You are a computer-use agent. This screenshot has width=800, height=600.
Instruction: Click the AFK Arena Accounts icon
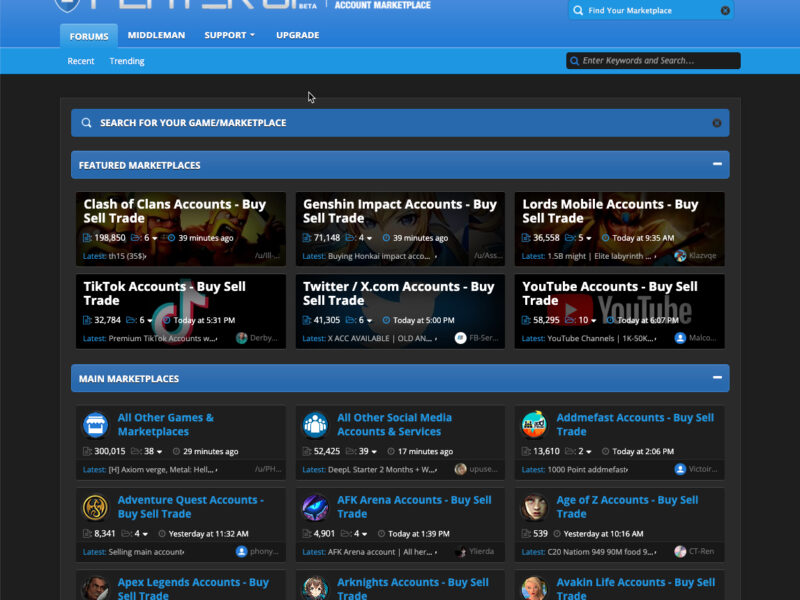tap(315, 507)
